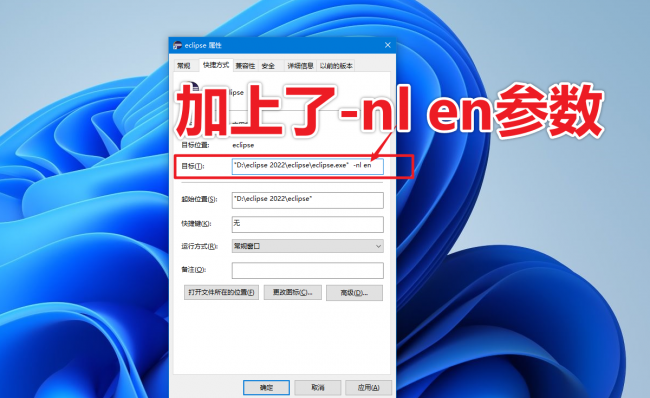
Task: Apply changes with the 应用 button
Action: pyautogui.click(x=369, y=388)
